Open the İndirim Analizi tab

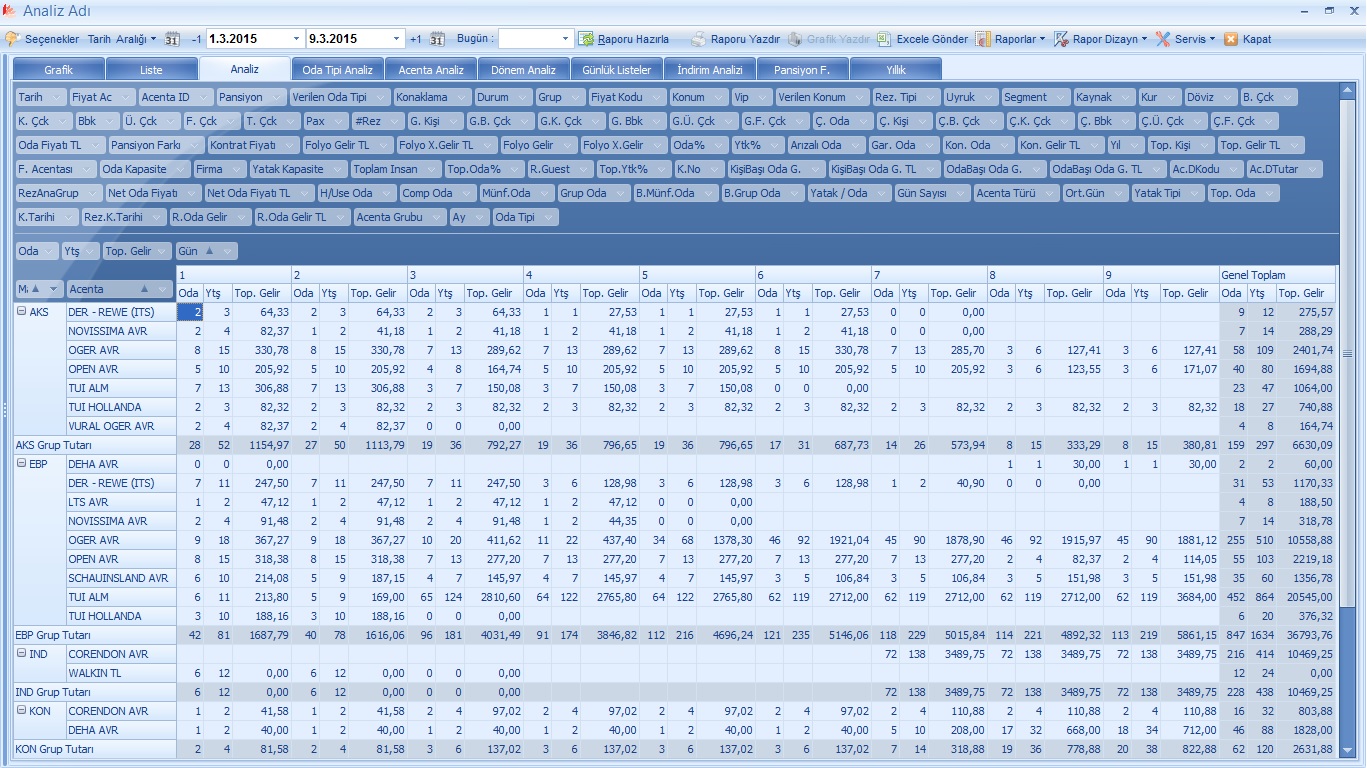[709, 70]
